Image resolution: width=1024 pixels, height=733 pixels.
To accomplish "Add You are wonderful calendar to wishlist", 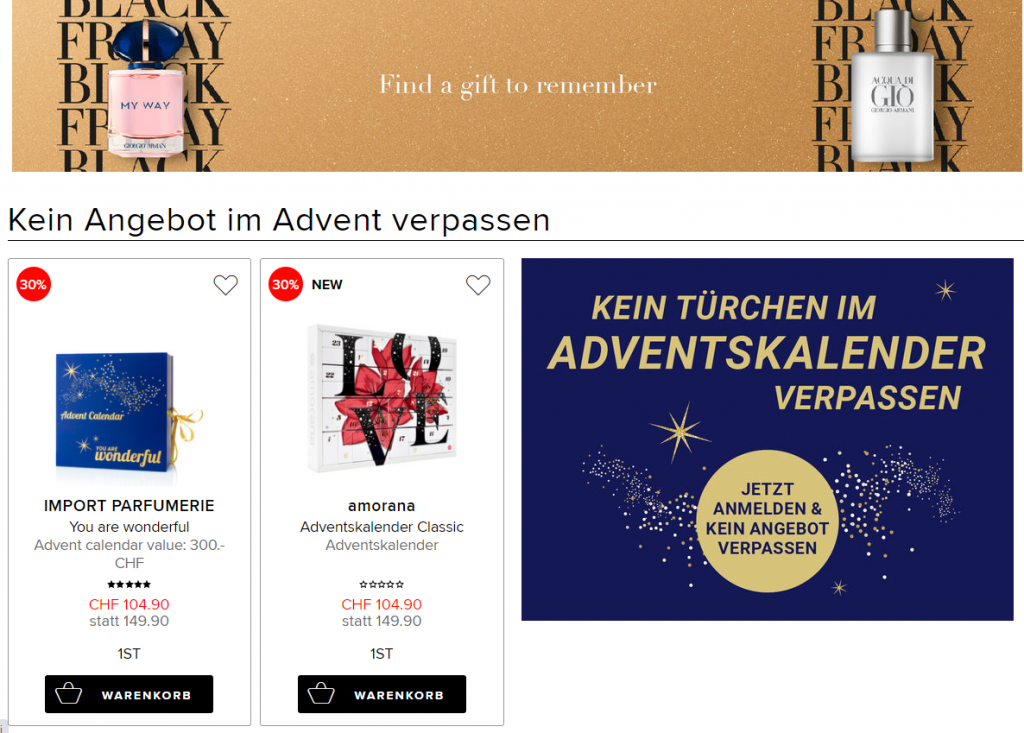I will 225,285.
